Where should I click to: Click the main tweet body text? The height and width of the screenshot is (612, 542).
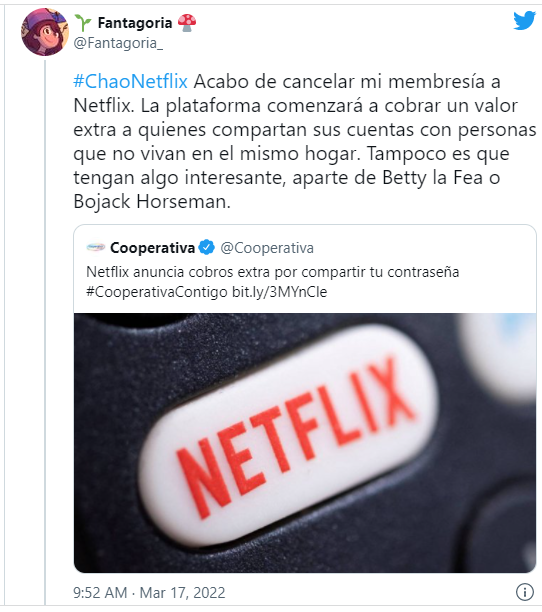305,141
